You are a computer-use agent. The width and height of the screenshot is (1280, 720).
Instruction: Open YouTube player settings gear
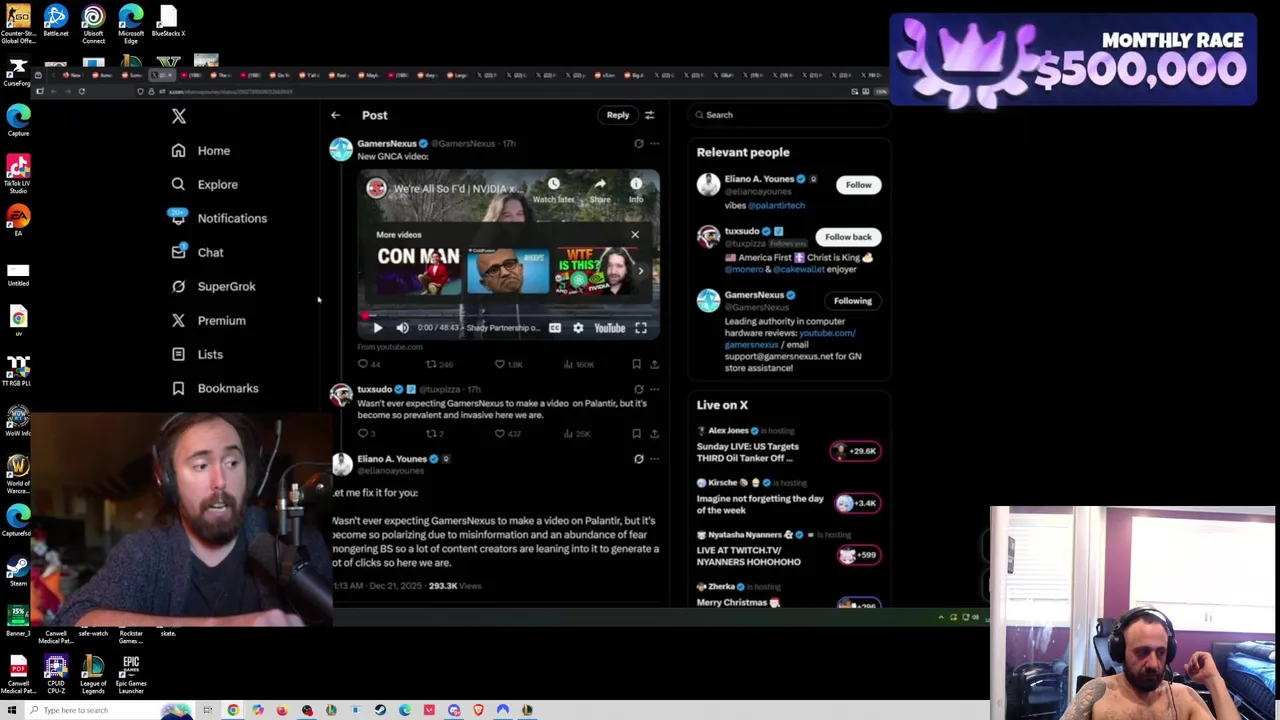(x=578, y=328)
